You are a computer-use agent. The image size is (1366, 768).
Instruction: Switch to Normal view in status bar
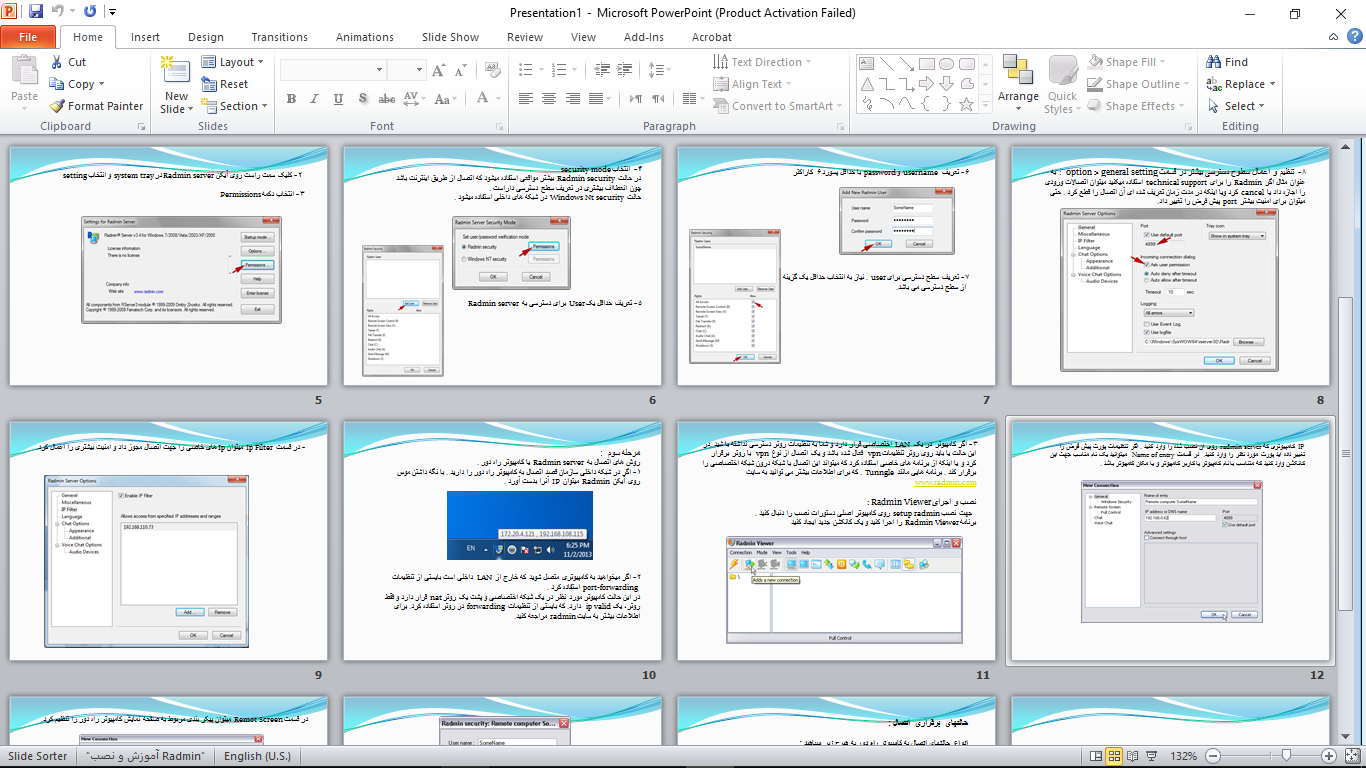tap(1097, 756)
